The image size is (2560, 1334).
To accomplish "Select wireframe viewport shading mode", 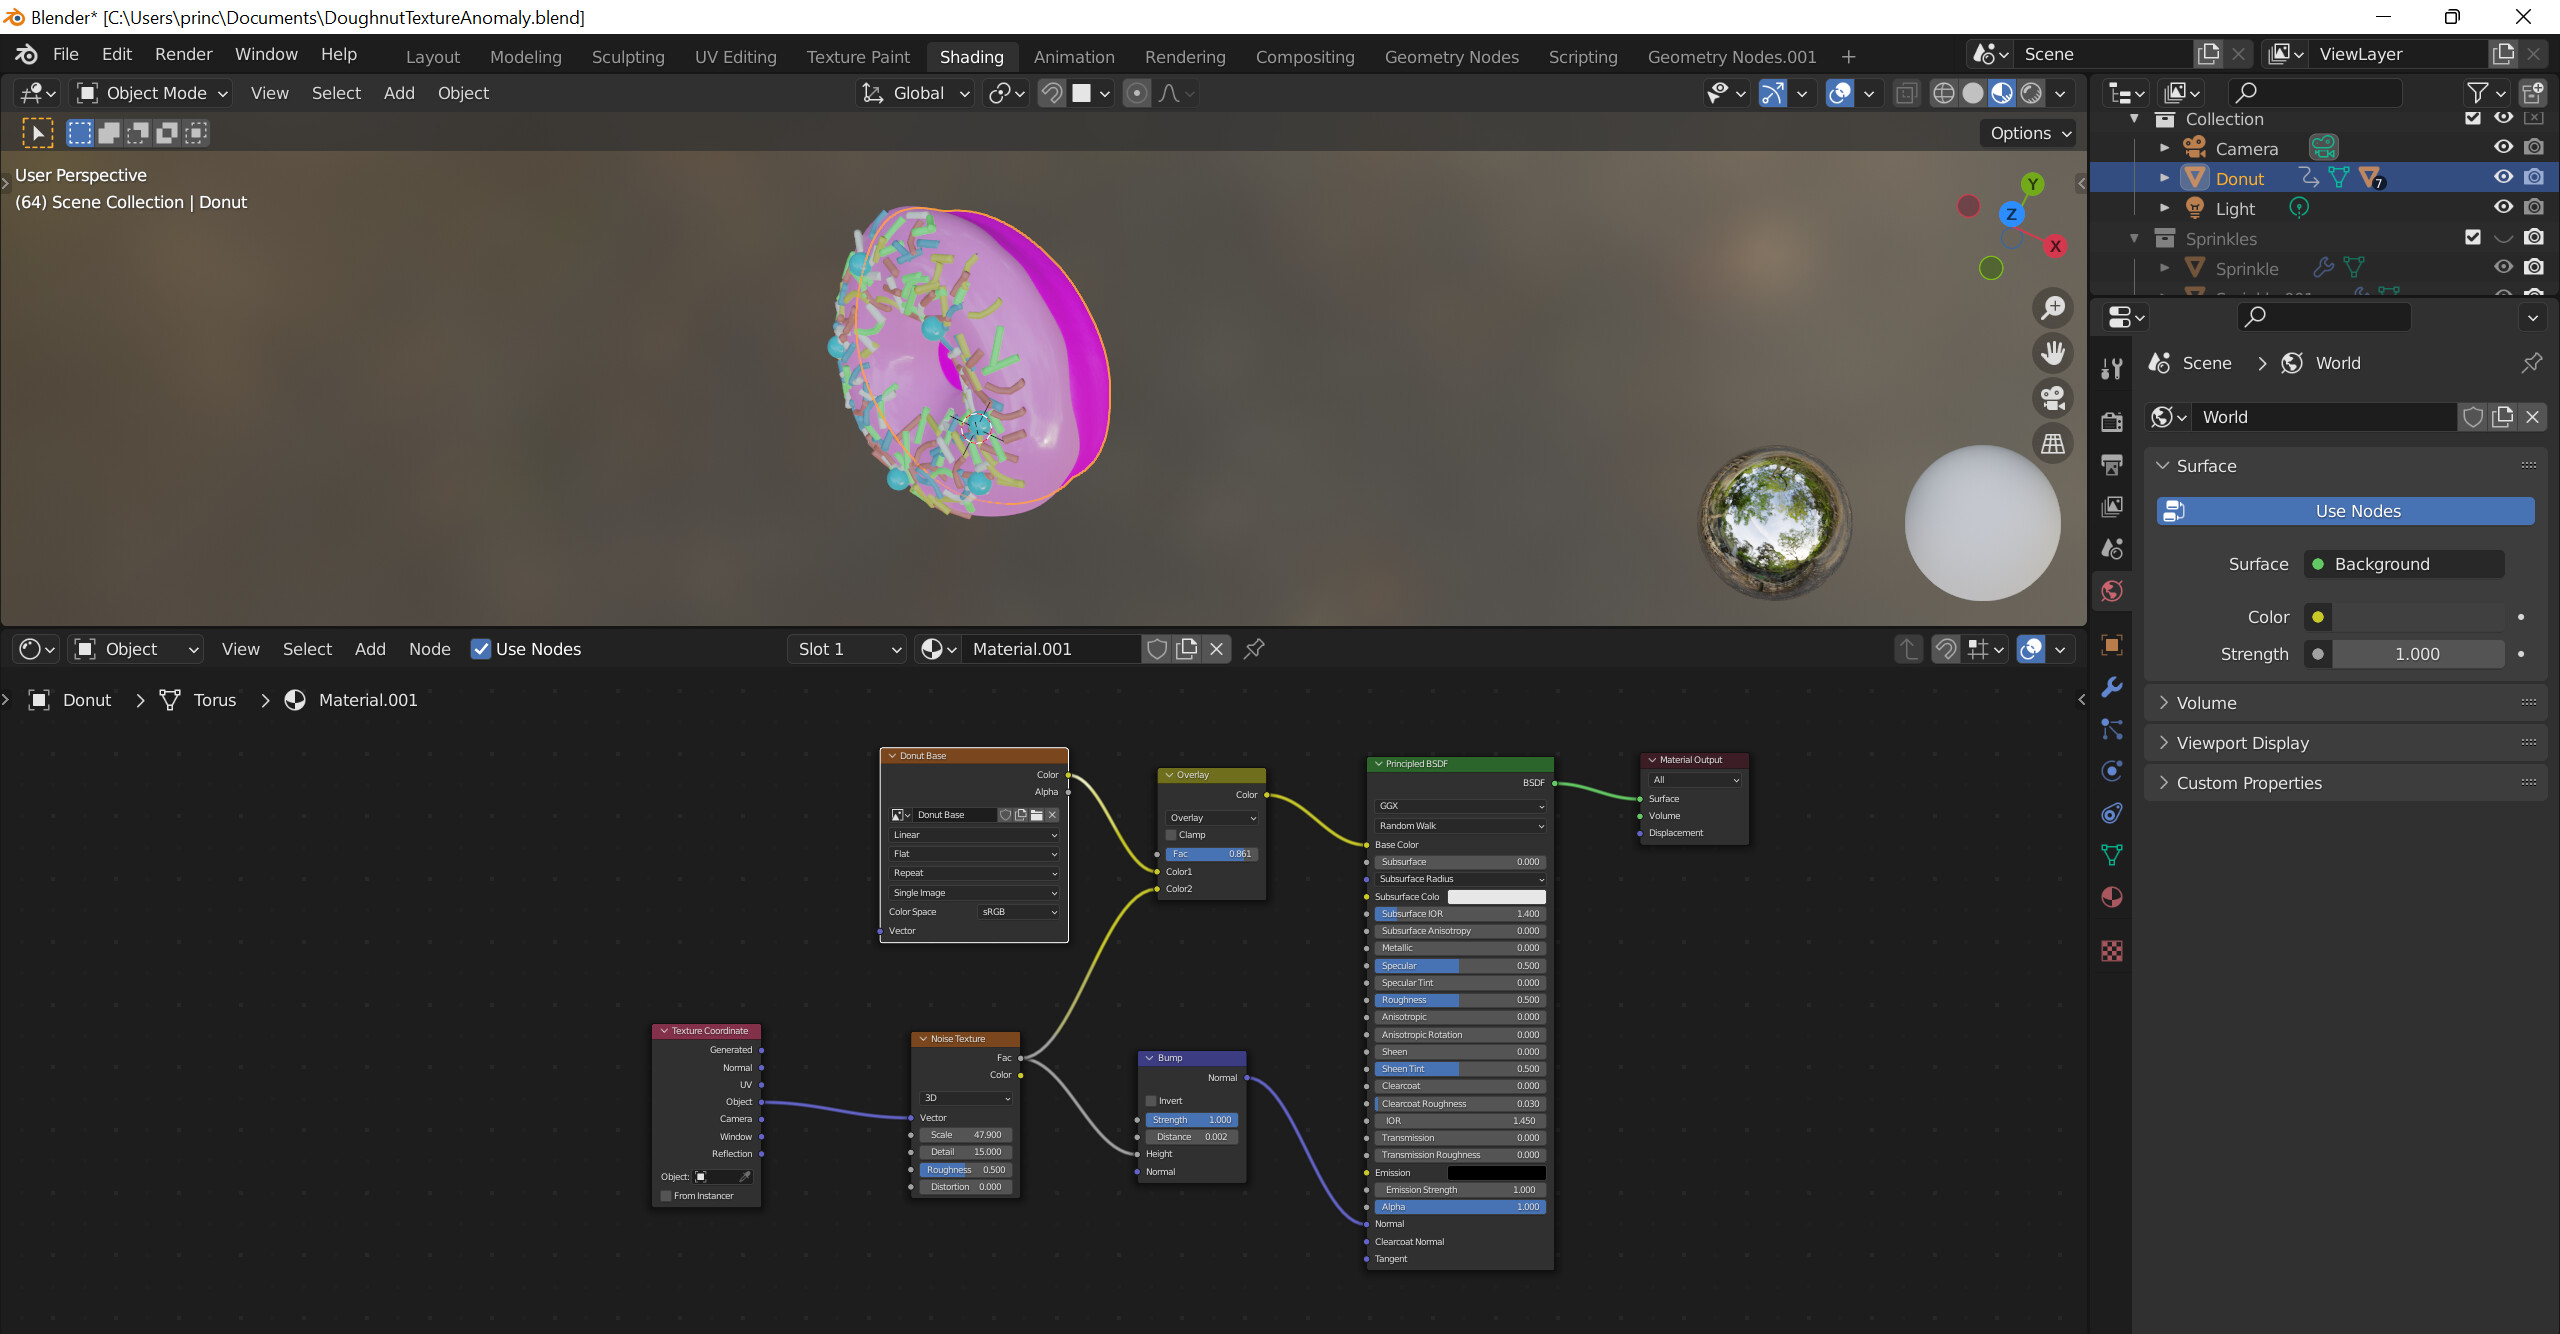I will [x=1943, y=93].
